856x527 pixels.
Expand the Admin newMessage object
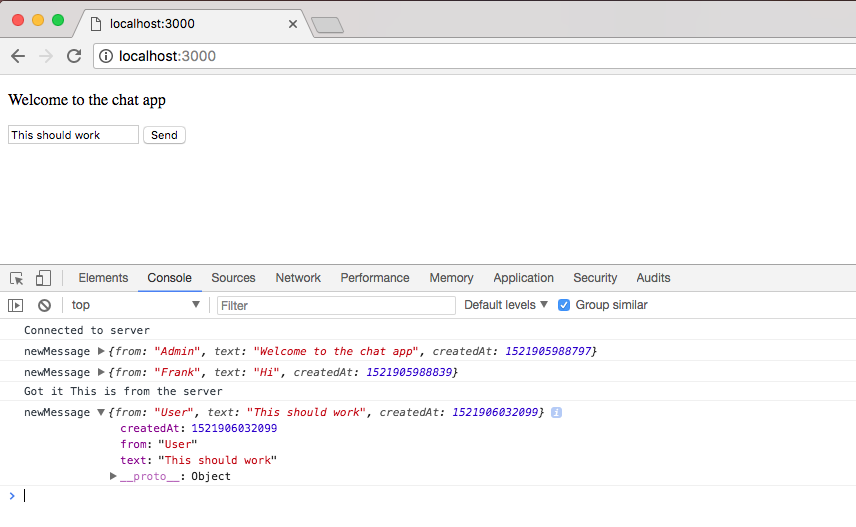pyautogui.click(x=100, y=352)
